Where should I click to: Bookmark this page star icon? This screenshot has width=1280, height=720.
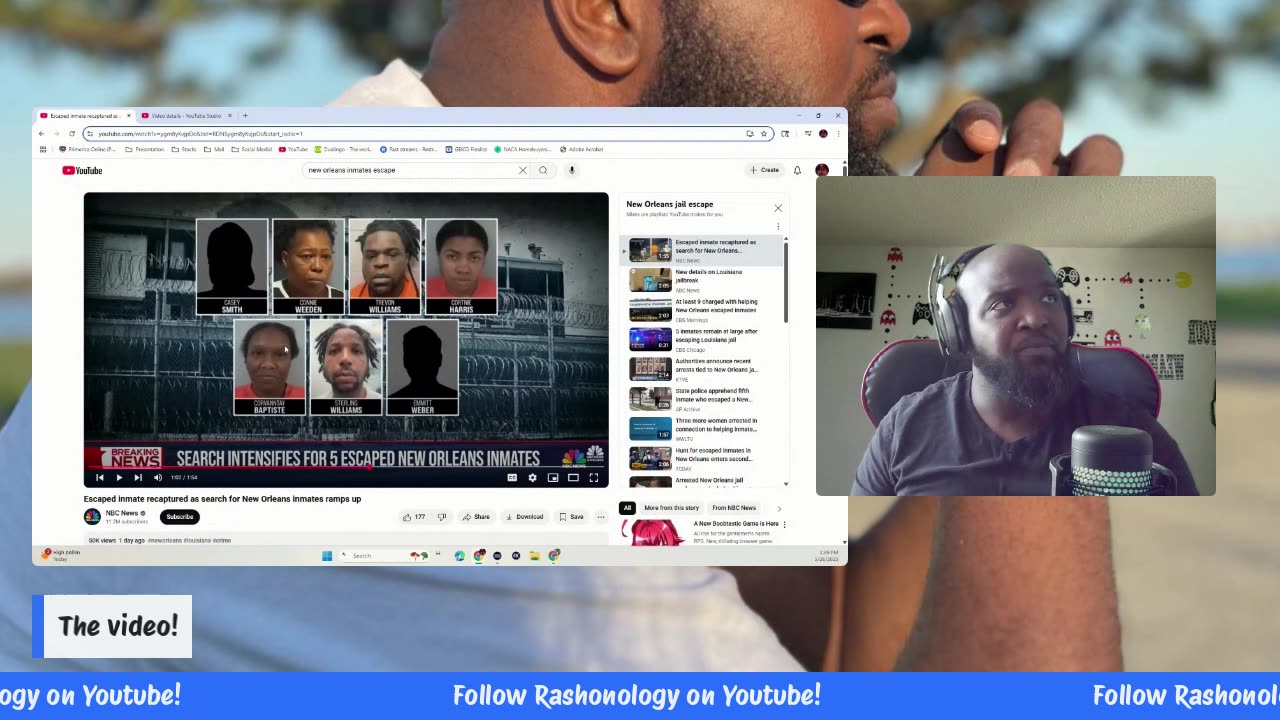coord(763,133)
